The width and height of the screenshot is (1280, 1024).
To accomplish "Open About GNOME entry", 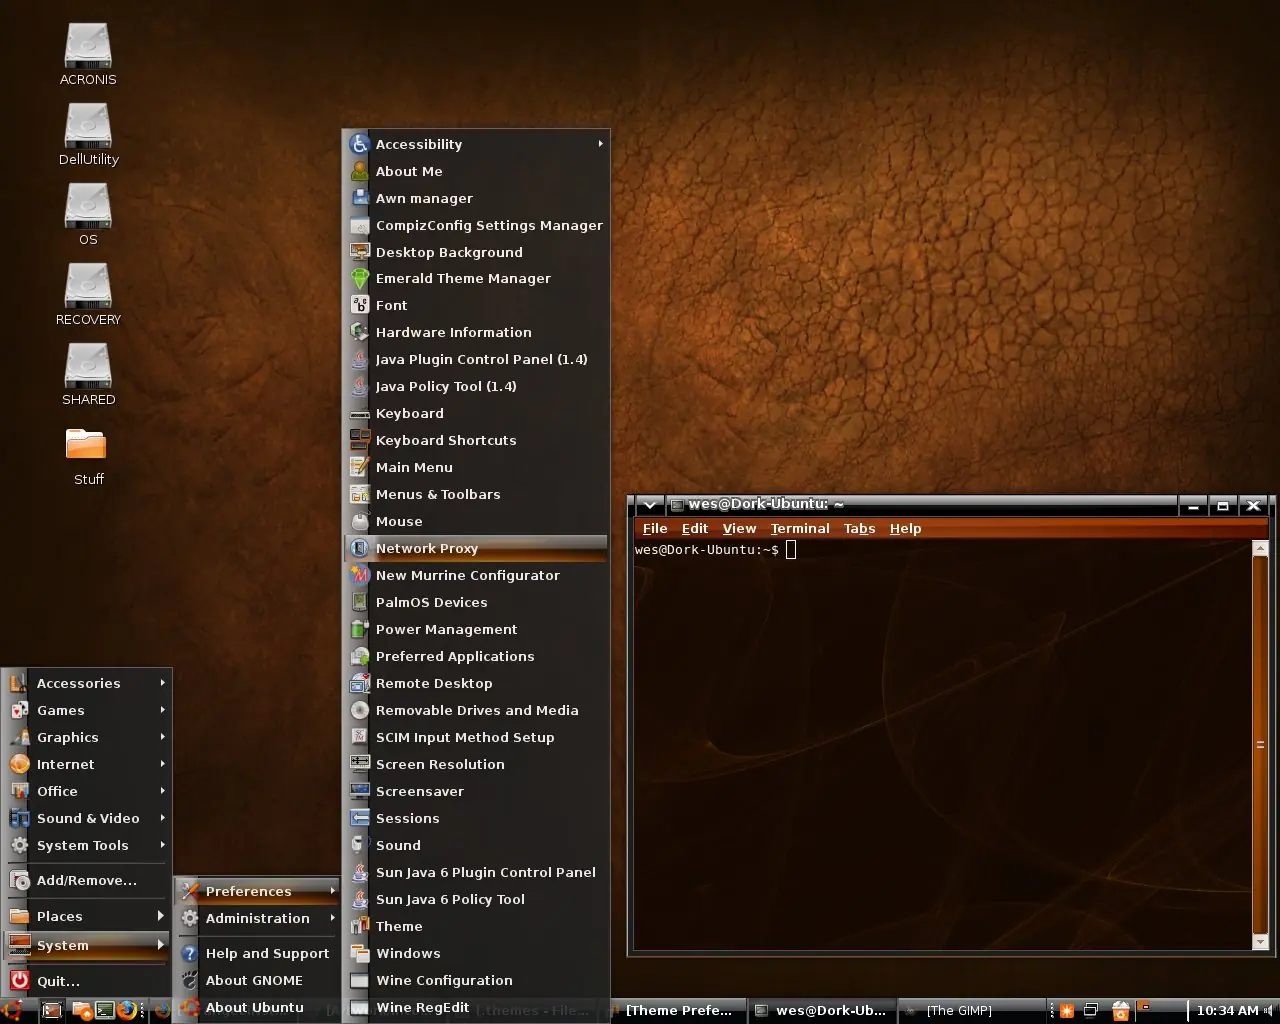I will [257, 981].
